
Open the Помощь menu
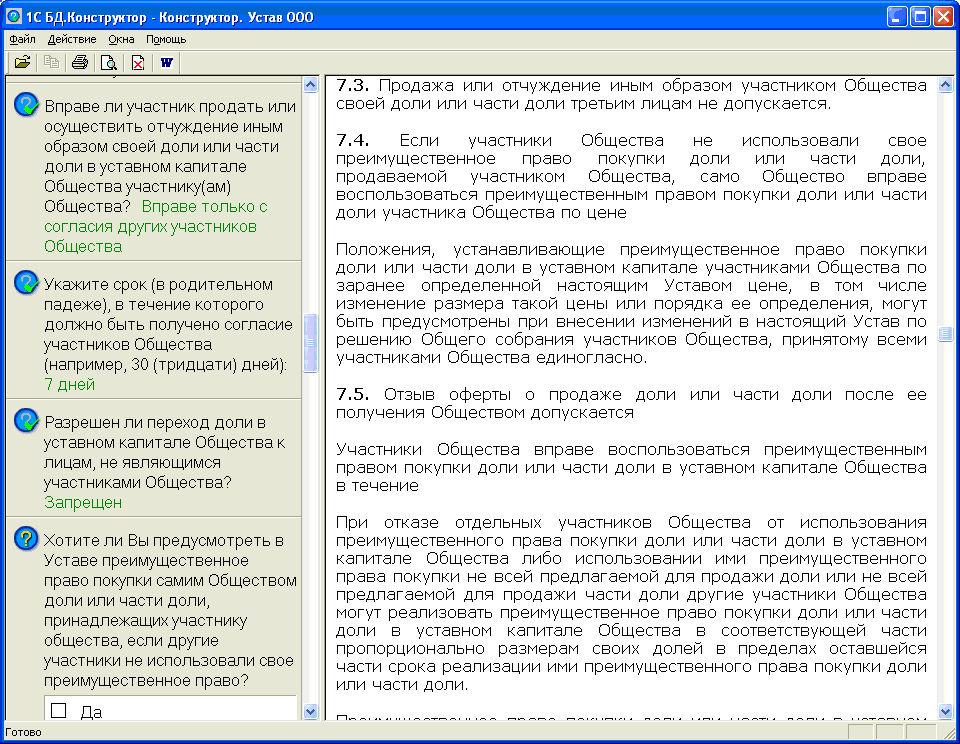166,39
